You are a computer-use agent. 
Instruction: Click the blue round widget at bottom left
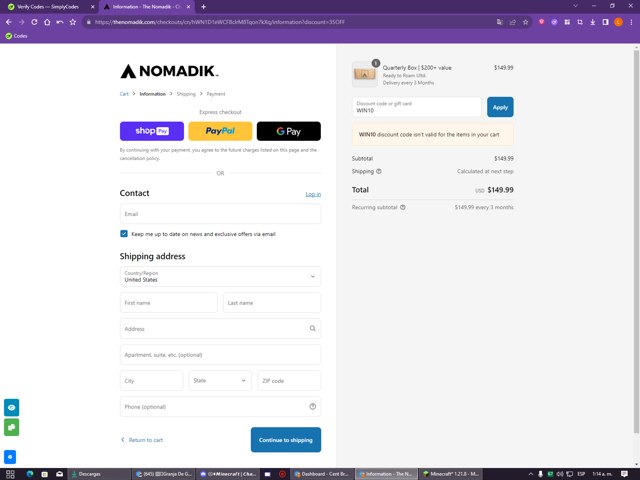[10, 457]
